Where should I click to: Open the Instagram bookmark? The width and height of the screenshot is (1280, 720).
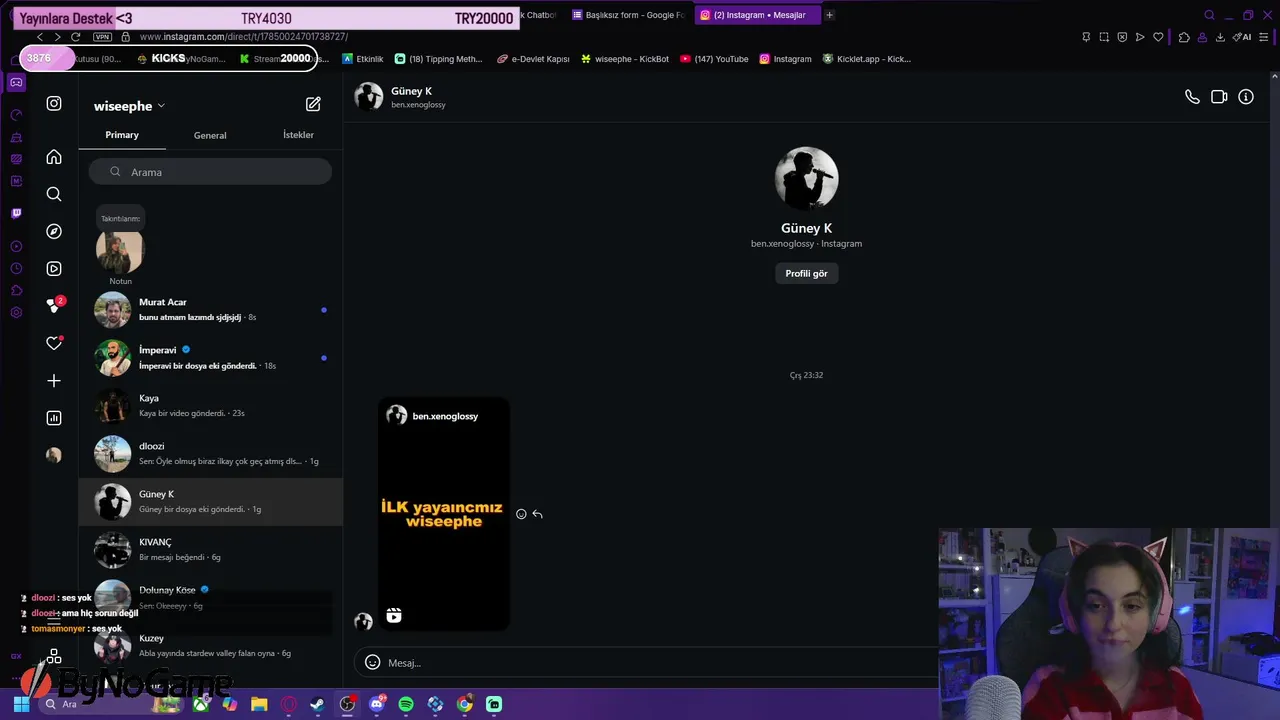[x=785, y=59]
